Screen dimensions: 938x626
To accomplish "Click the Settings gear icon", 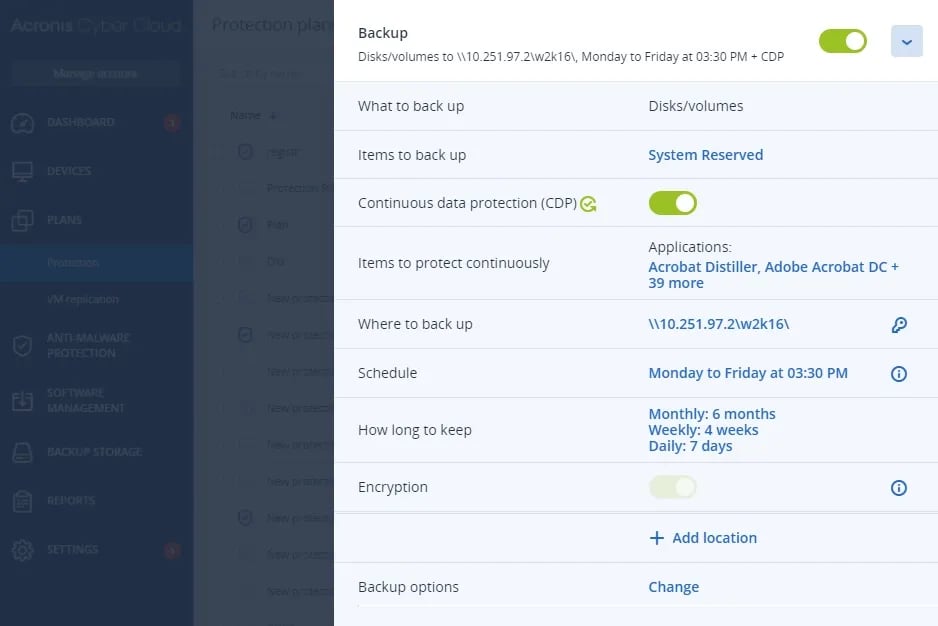I will coord(23,550).
